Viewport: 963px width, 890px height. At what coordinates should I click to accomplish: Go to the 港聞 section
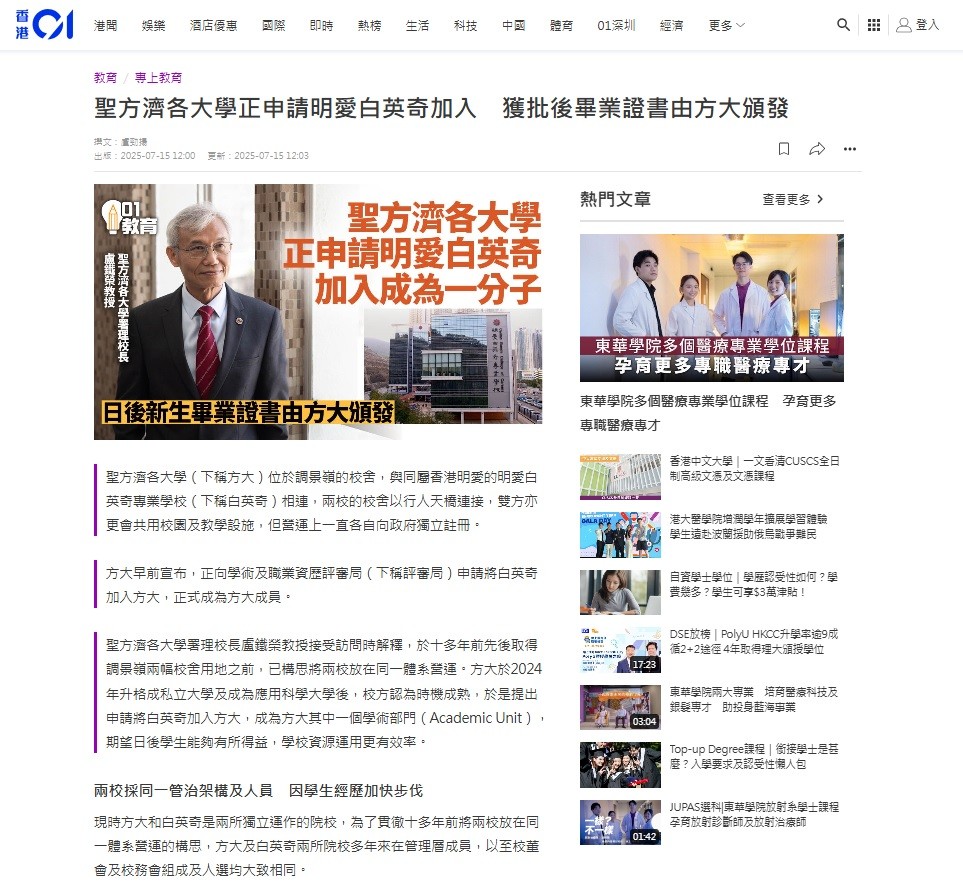[x=106, y=25]
